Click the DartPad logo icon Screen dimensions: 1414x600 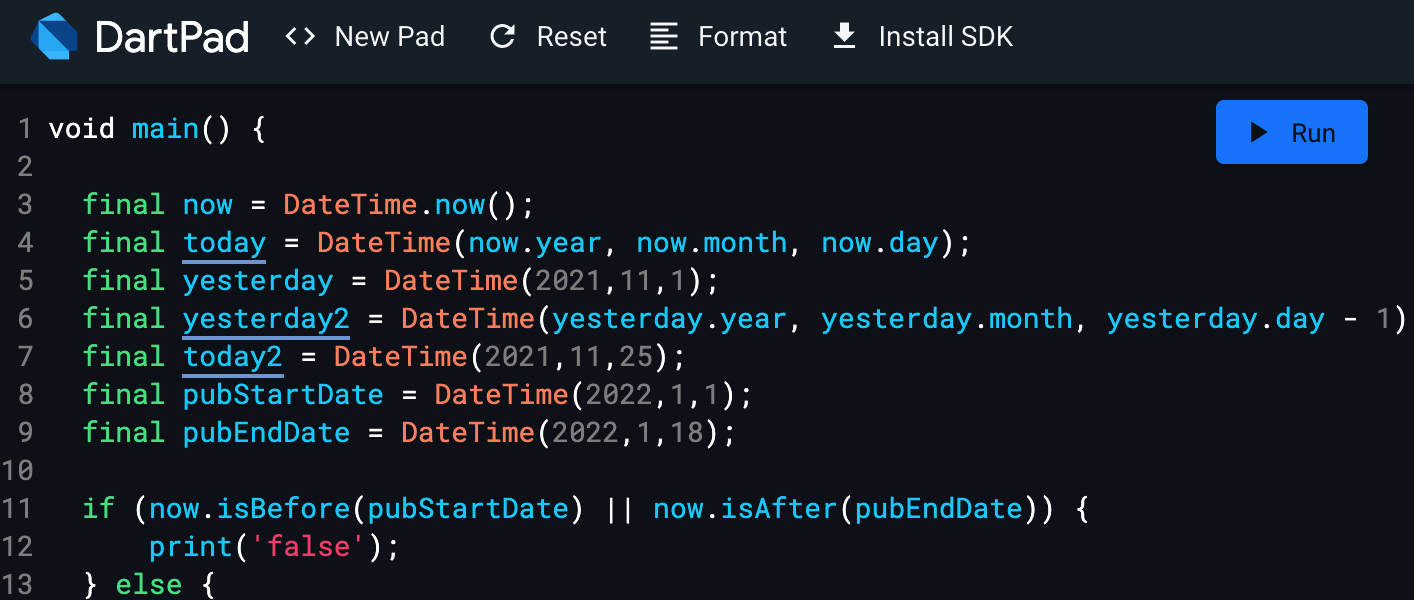click(54, 38)
